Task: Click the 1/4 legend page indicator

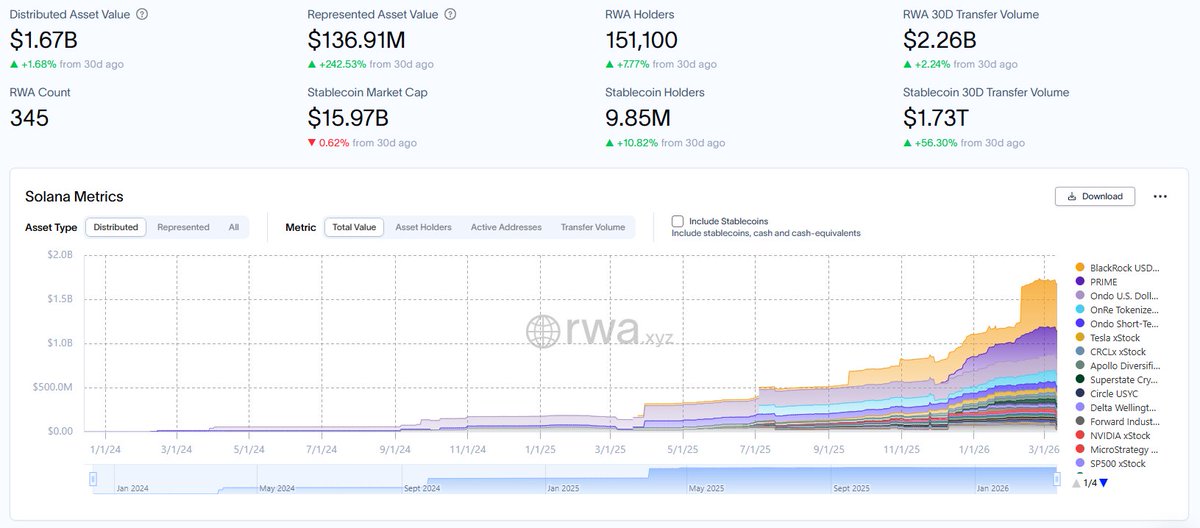Action: (1089, 483)
